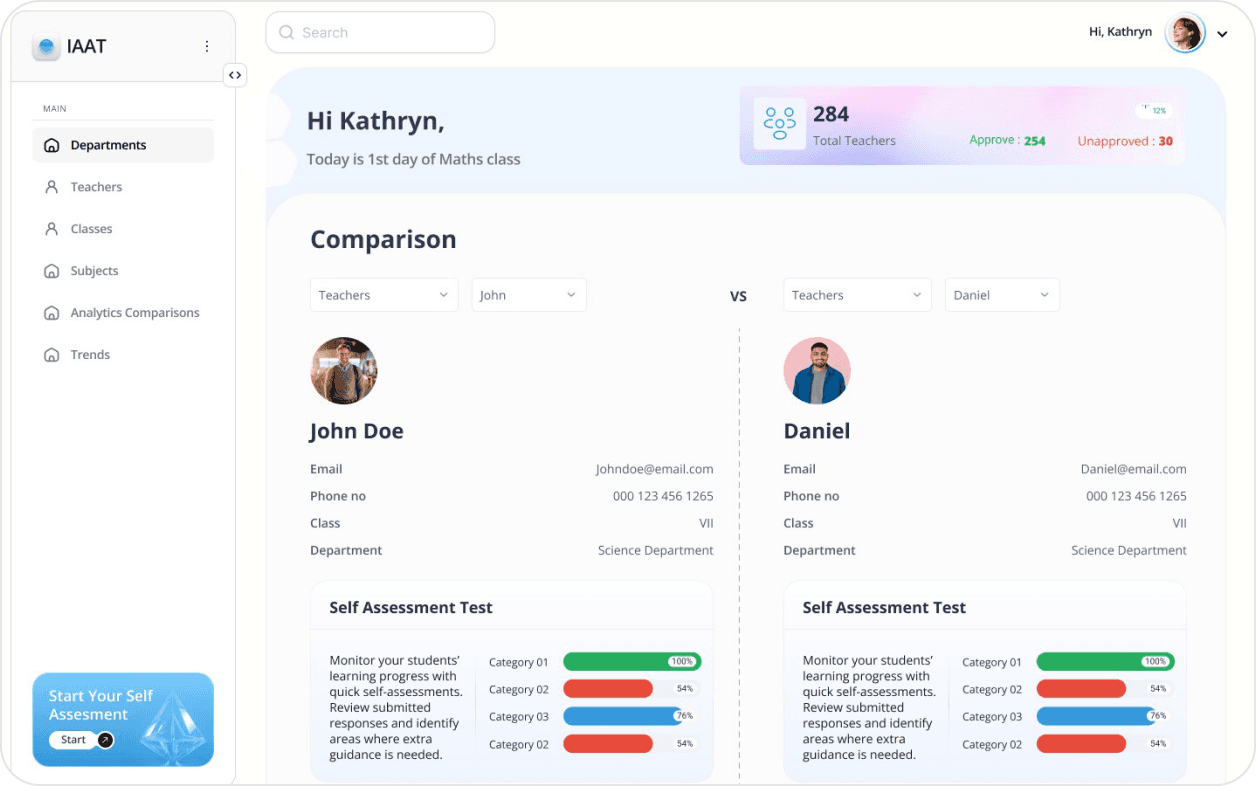Image resolution: width=1256 pixels, height=786 pixels.
Task: Expand the user menu chevron beside the avatar
Action: coord(1222,34)
